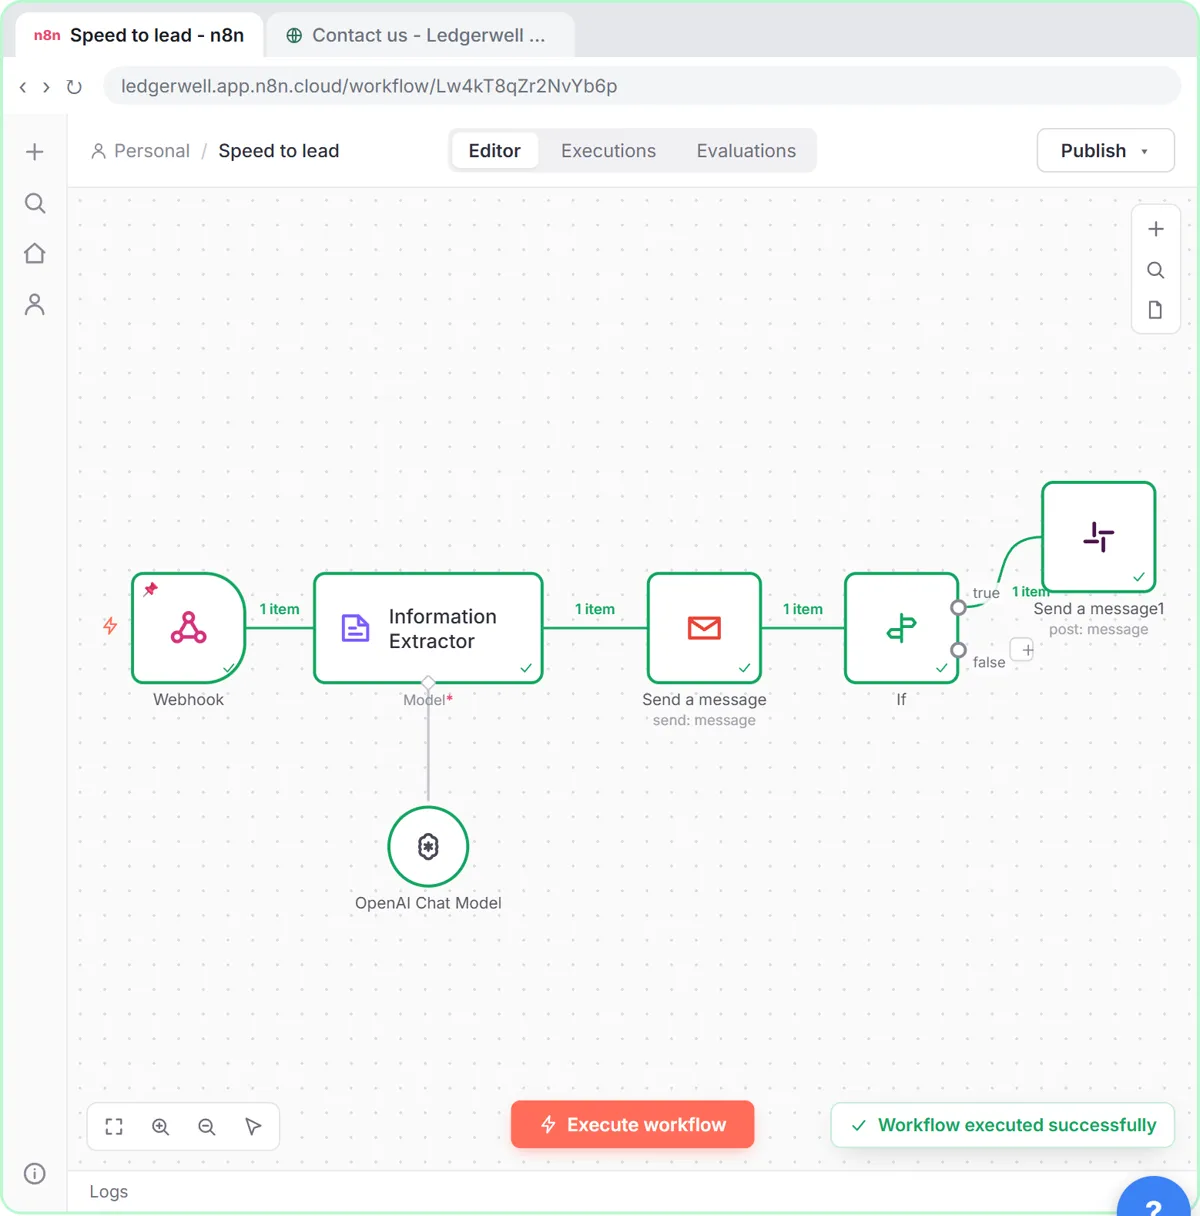Screen dimensions: 1200x1216
Task: Open the If condition node
Action: (x=901, y=628)
